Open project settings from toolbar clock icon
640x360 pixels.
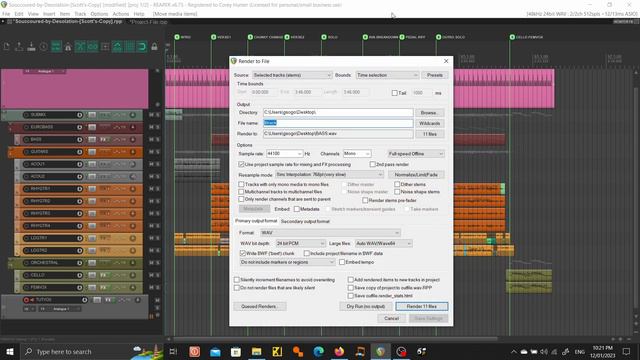pos(44,47)
